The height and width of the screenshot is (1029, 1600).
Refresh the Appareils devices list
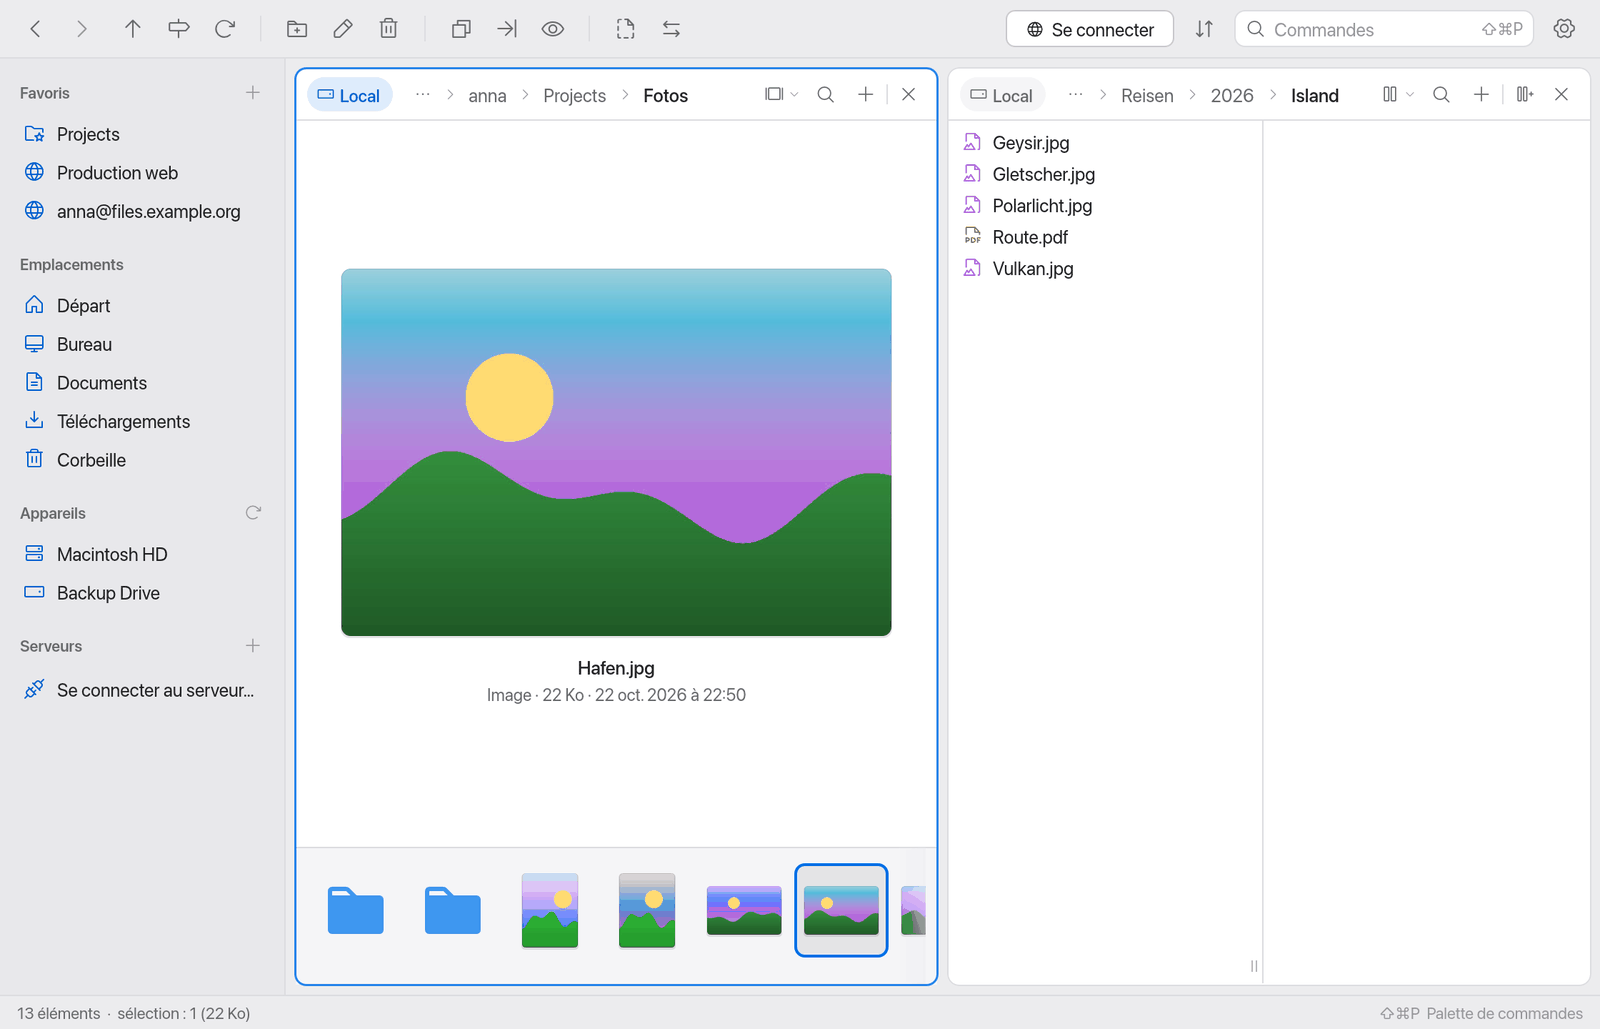pyautogui.click(x=253, y=513)
